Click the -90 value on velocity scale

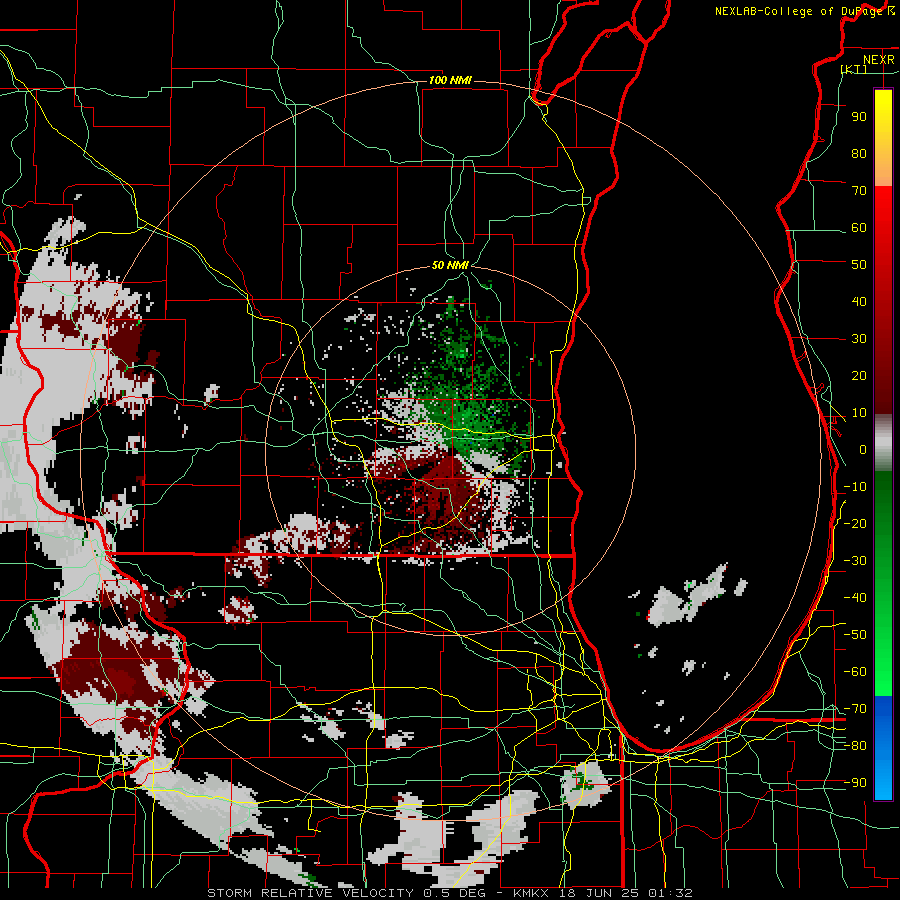(x=855, y=783)
